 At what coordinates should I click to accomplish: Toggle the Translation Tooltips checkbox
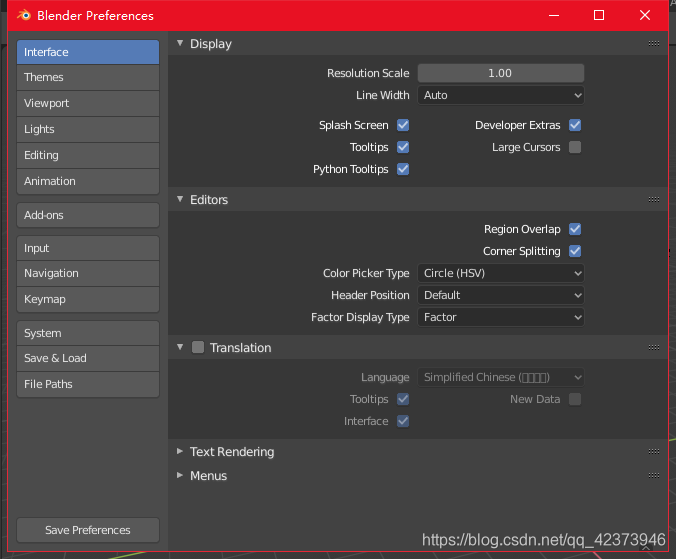403,400
